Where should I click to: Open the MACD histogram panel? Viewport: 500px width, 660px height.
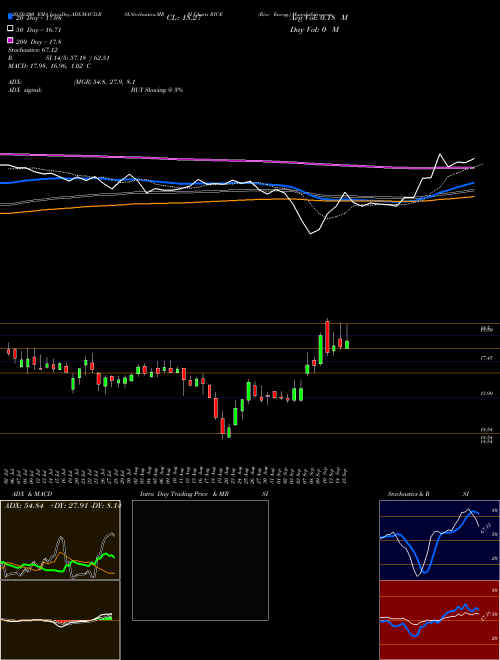click(x=60, y=620)
